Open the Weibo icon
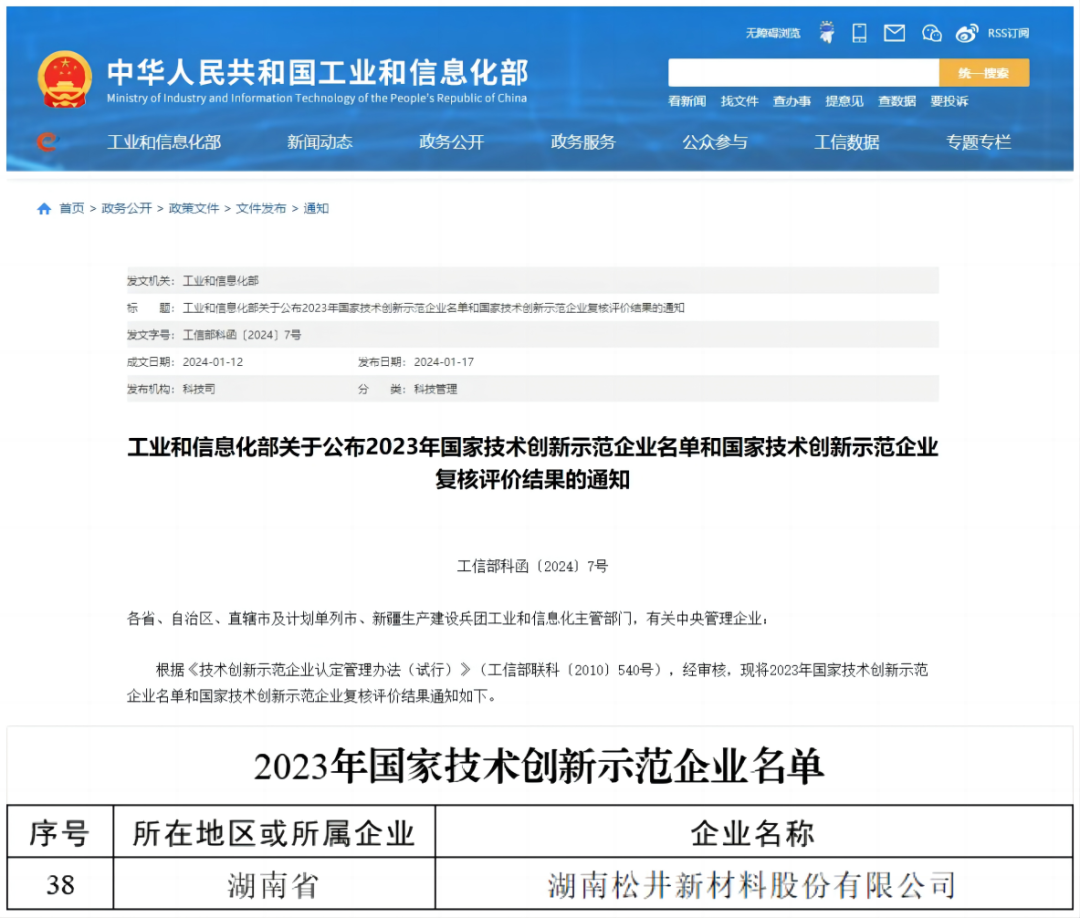This screenshot has width=1080, height=918. (967, 32)
